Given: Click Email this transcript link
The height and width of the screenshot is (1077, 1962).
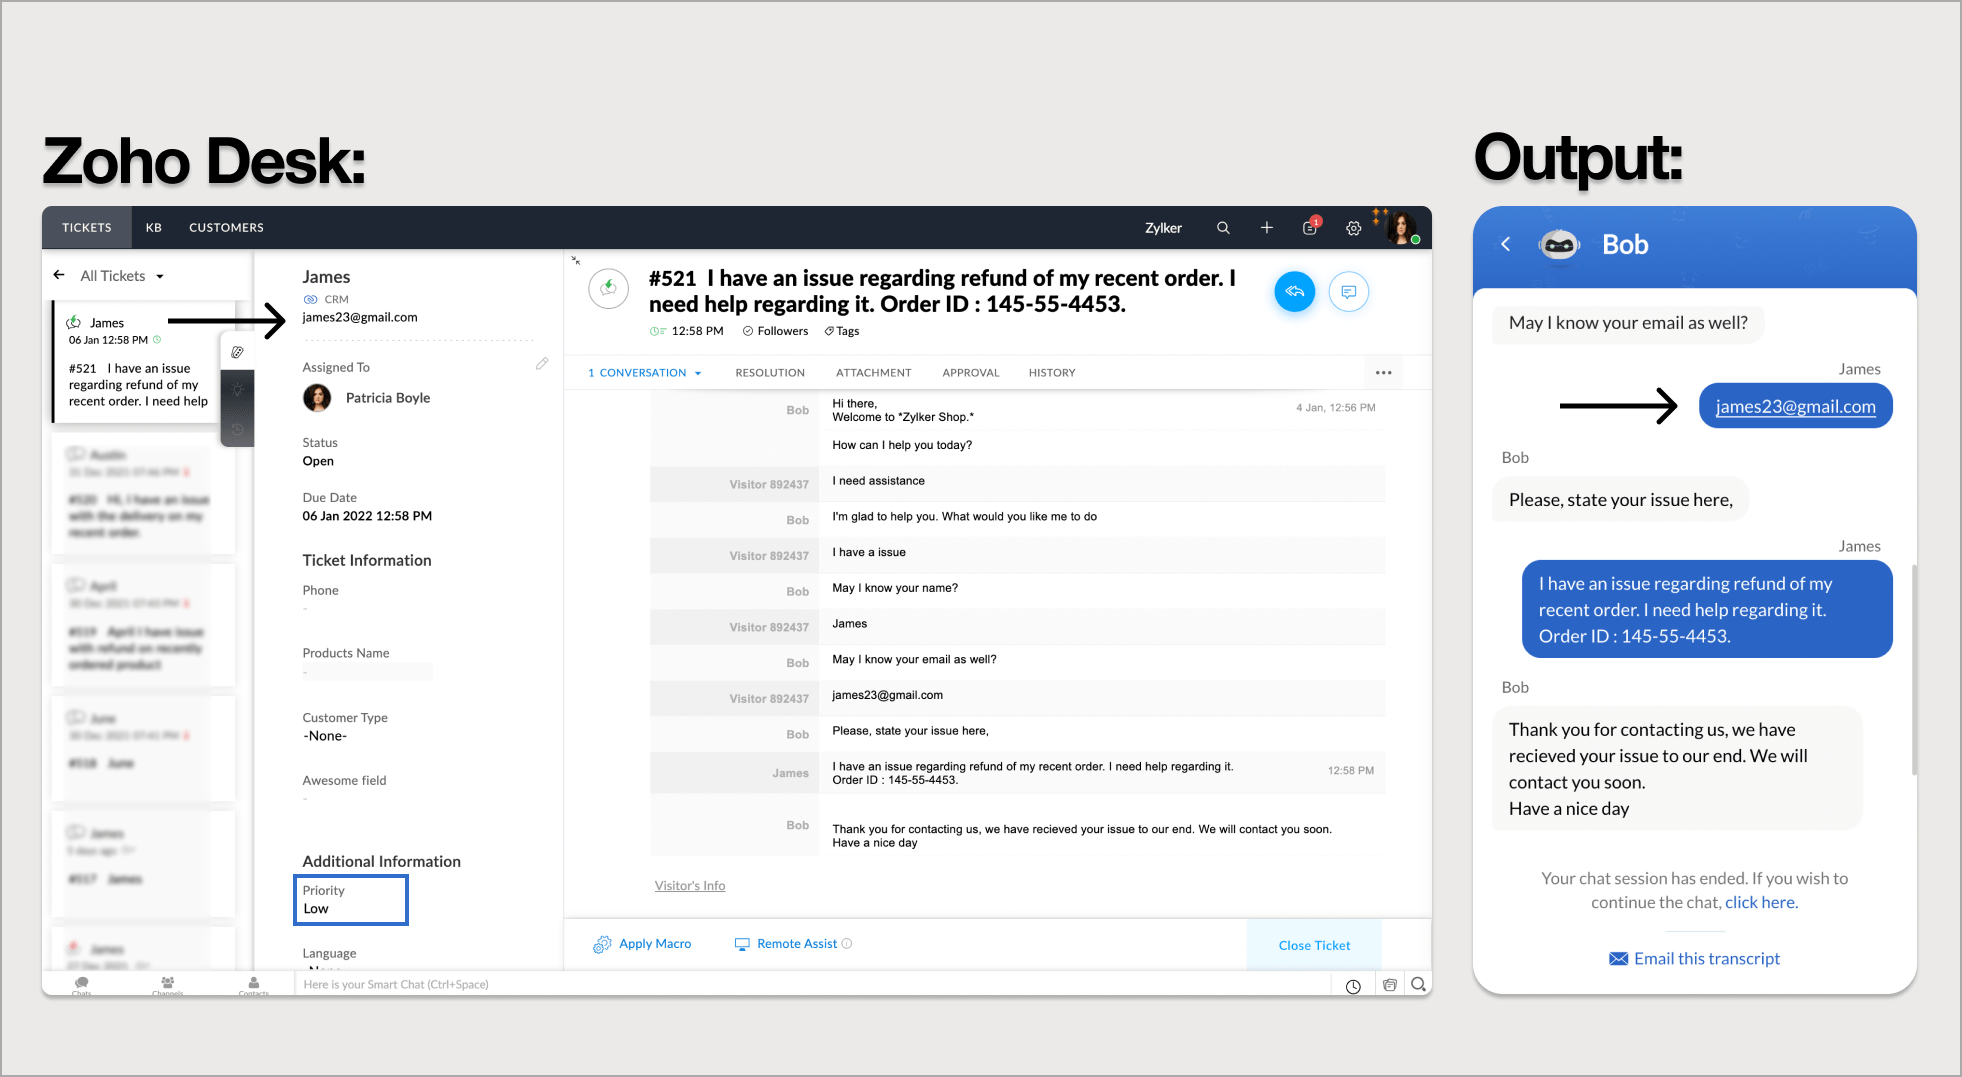Looking at the screenshot, I should click(1707, 959).
